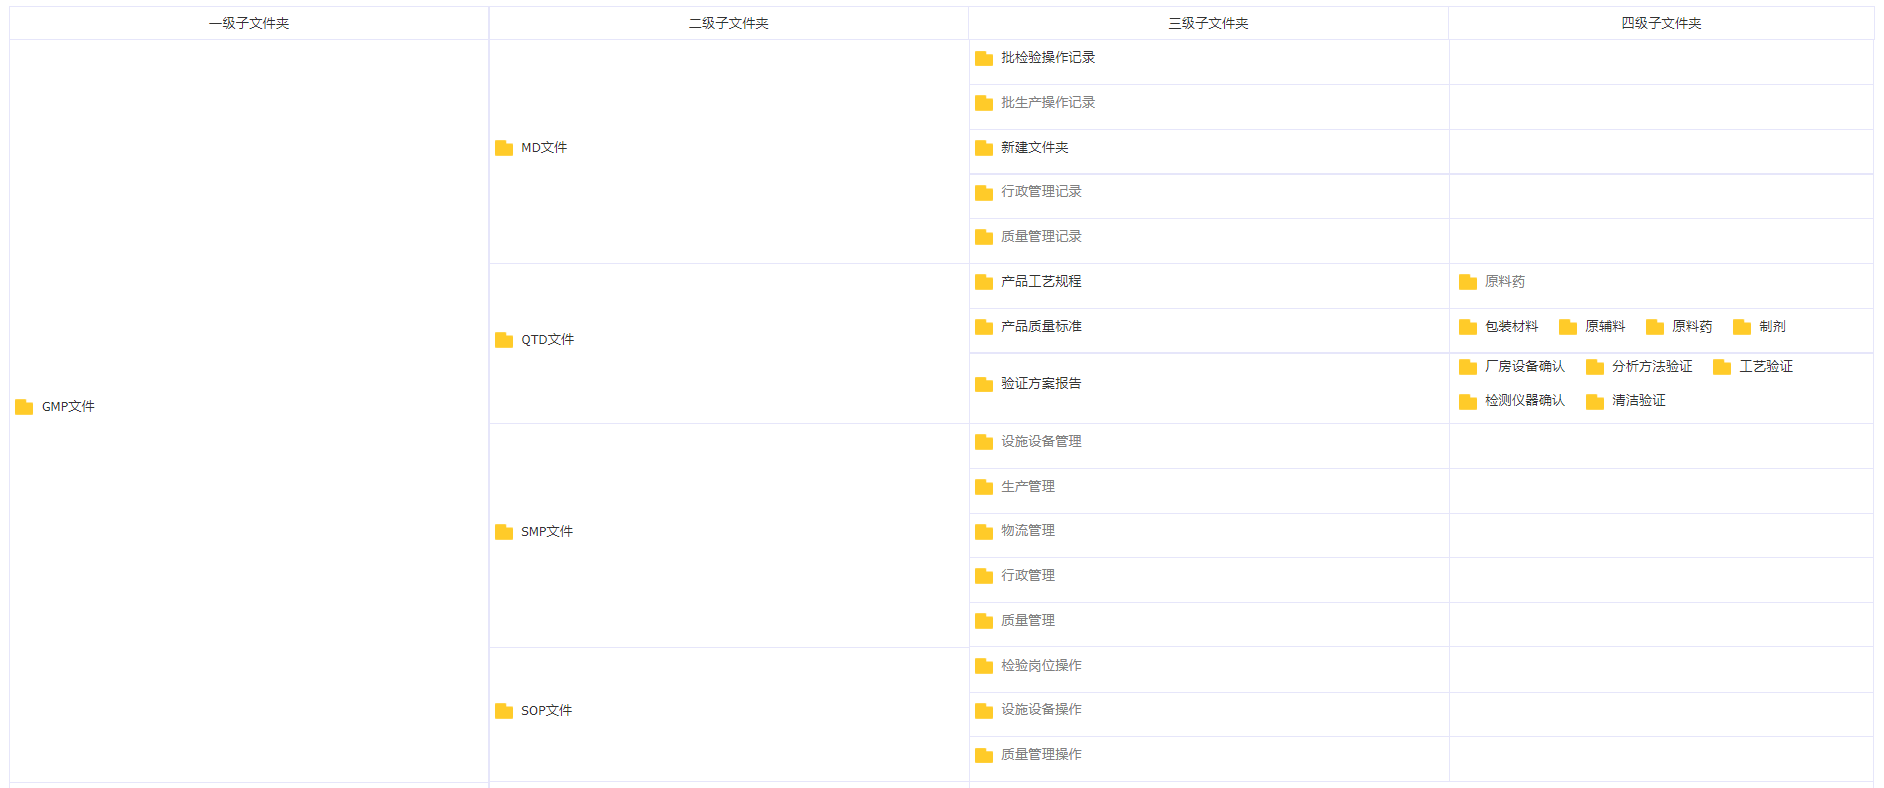Open 包装材料 text

[x=1512, y=326]
